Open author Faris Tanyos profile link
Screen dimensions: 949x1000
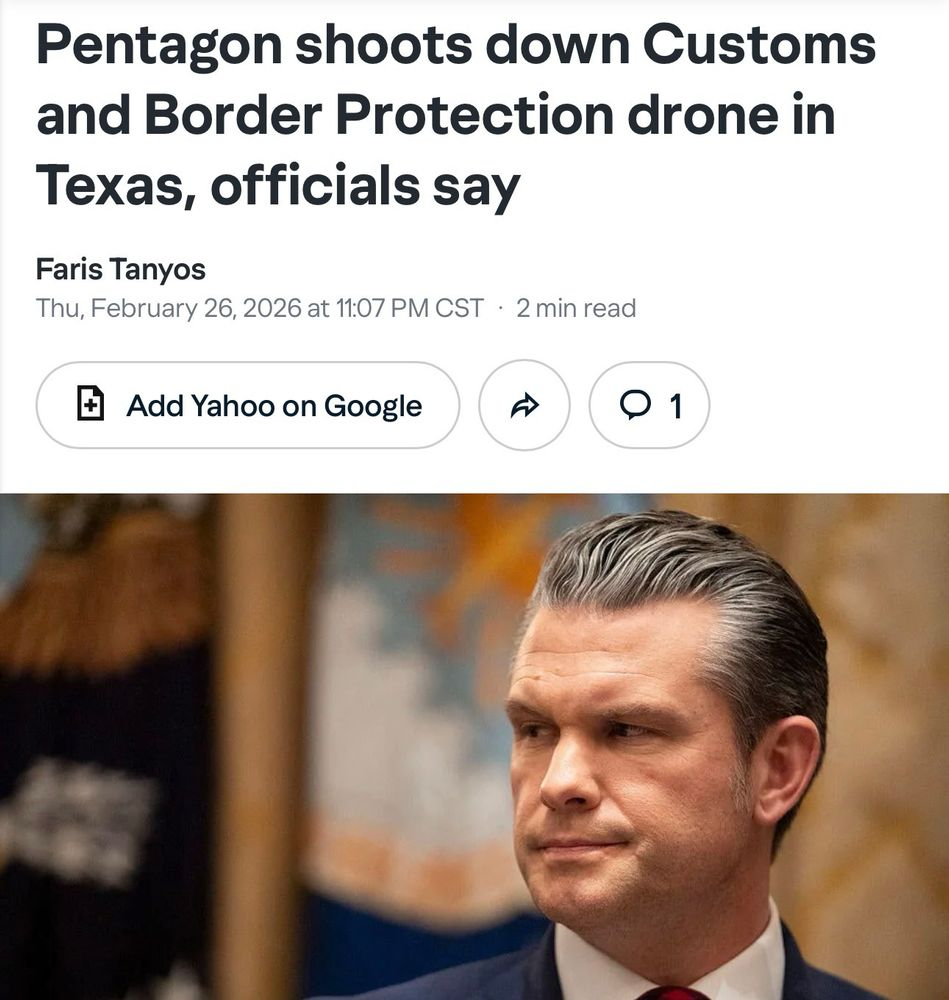click(121, 268)
